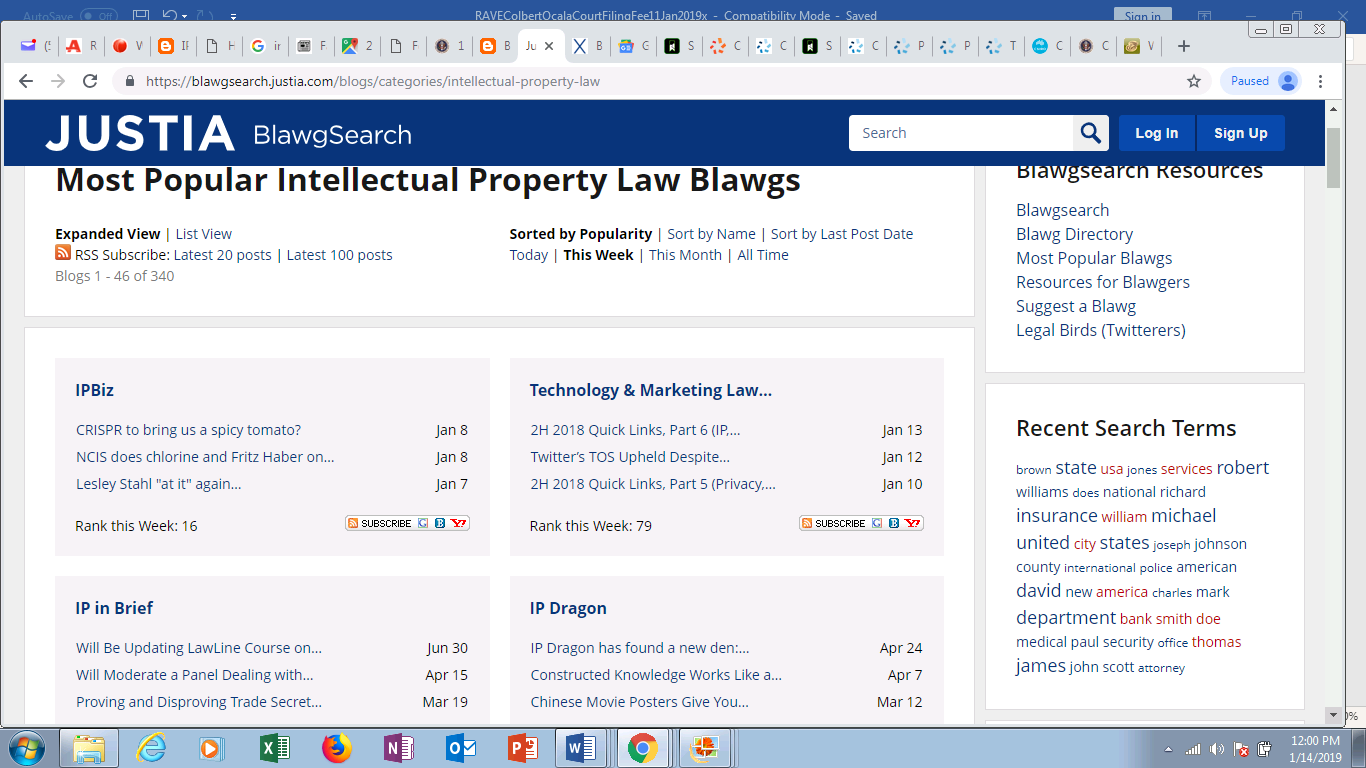Click the Justia logo
This screenshot has height=768, width=1366.
[140, 133]
